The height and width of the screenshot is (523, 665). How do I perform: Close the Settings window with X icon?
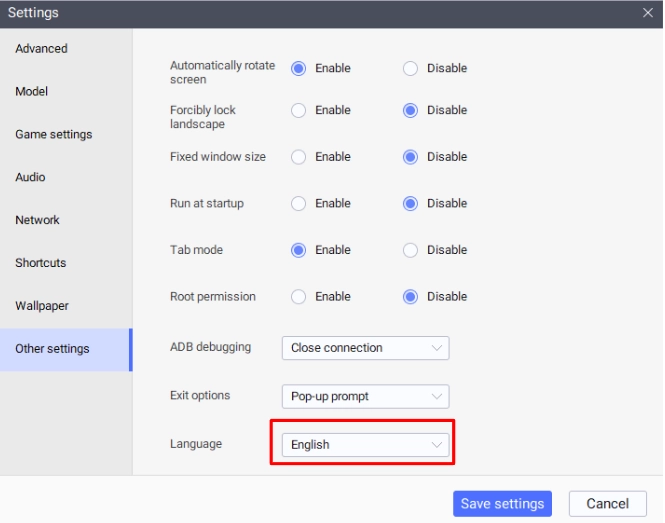coord(648,13)
